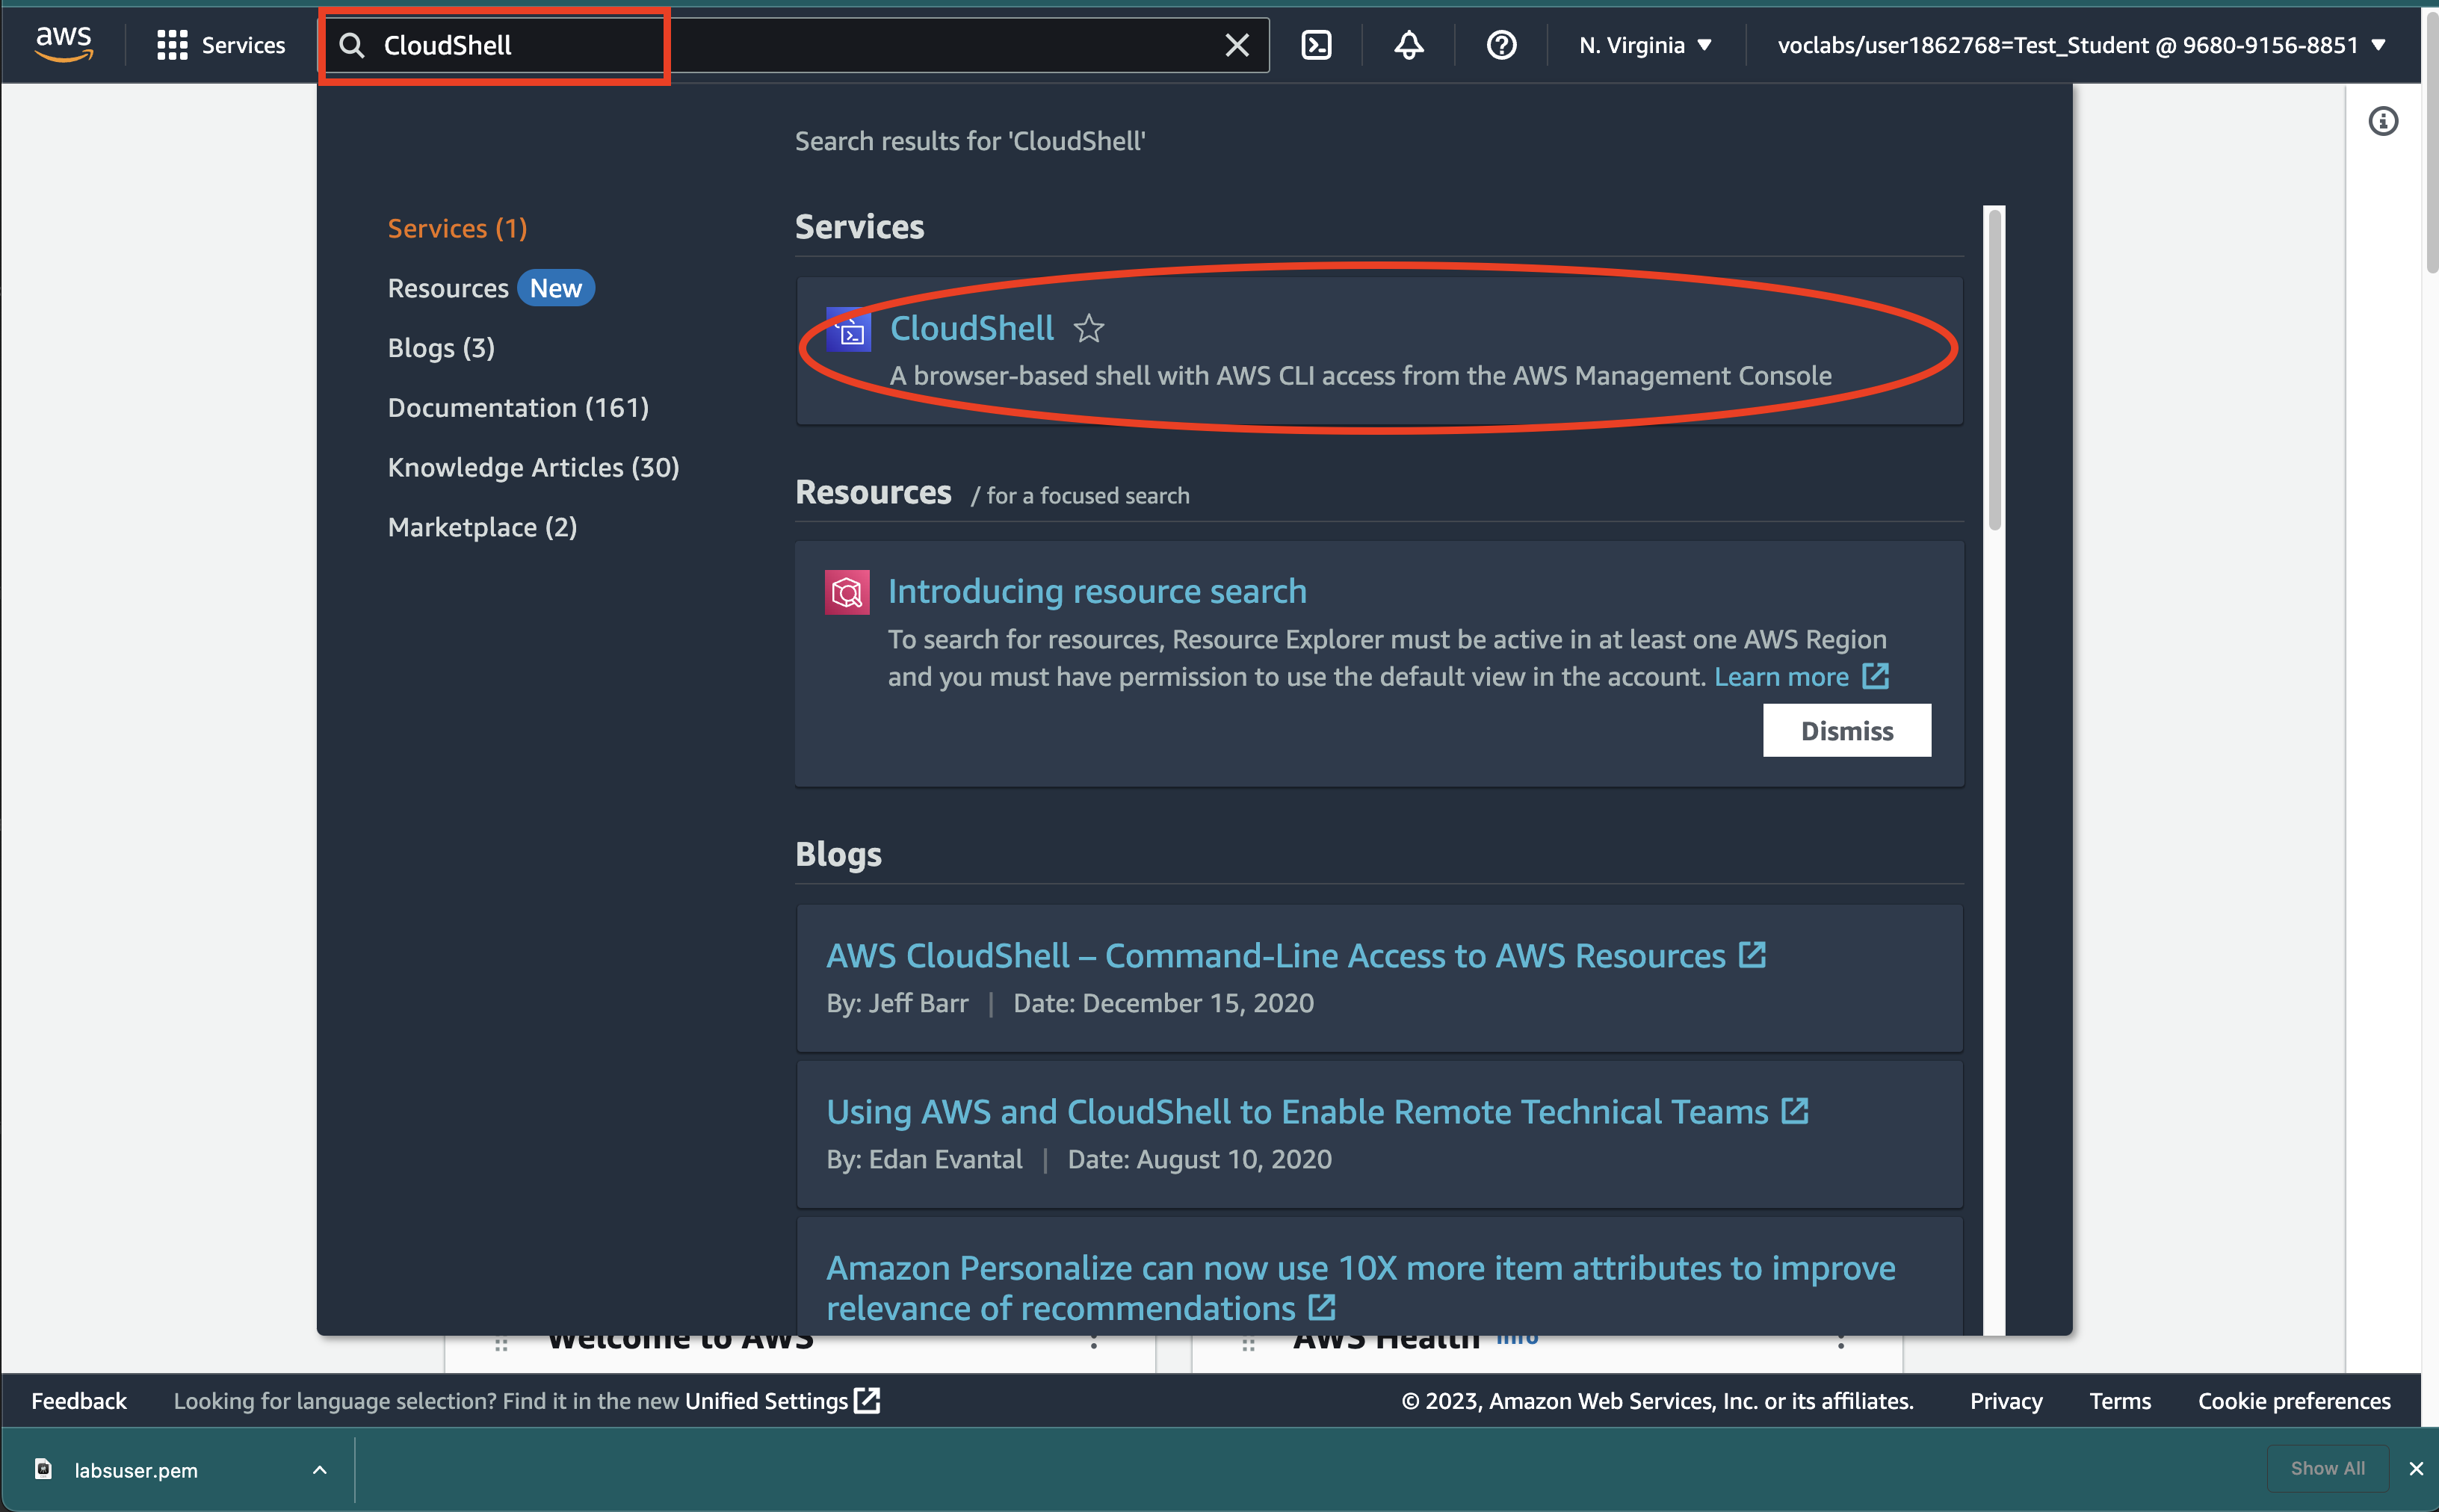Select the Documentation (161) filter
This screenshot has width=2439, height=1512.
(518, 408)
